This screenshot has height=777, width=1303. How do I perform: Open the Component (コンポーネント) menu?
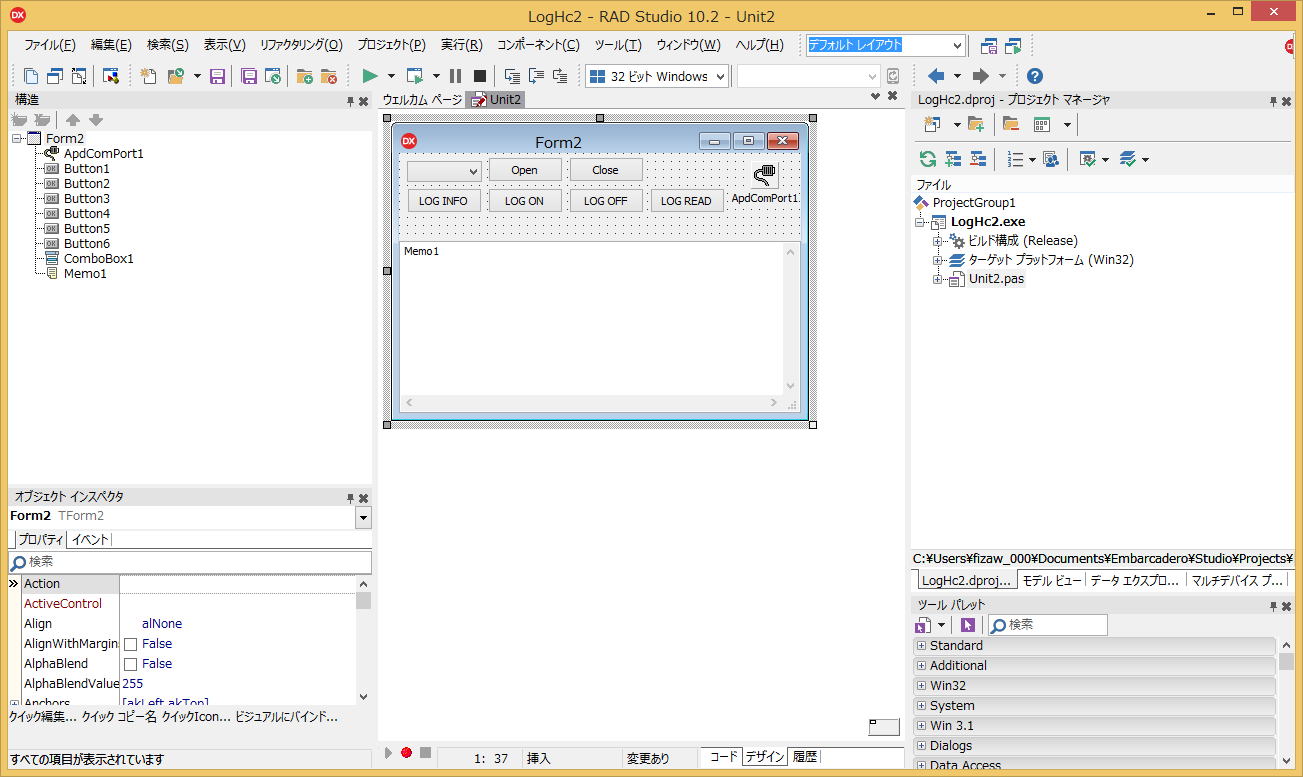pos(538,45)
